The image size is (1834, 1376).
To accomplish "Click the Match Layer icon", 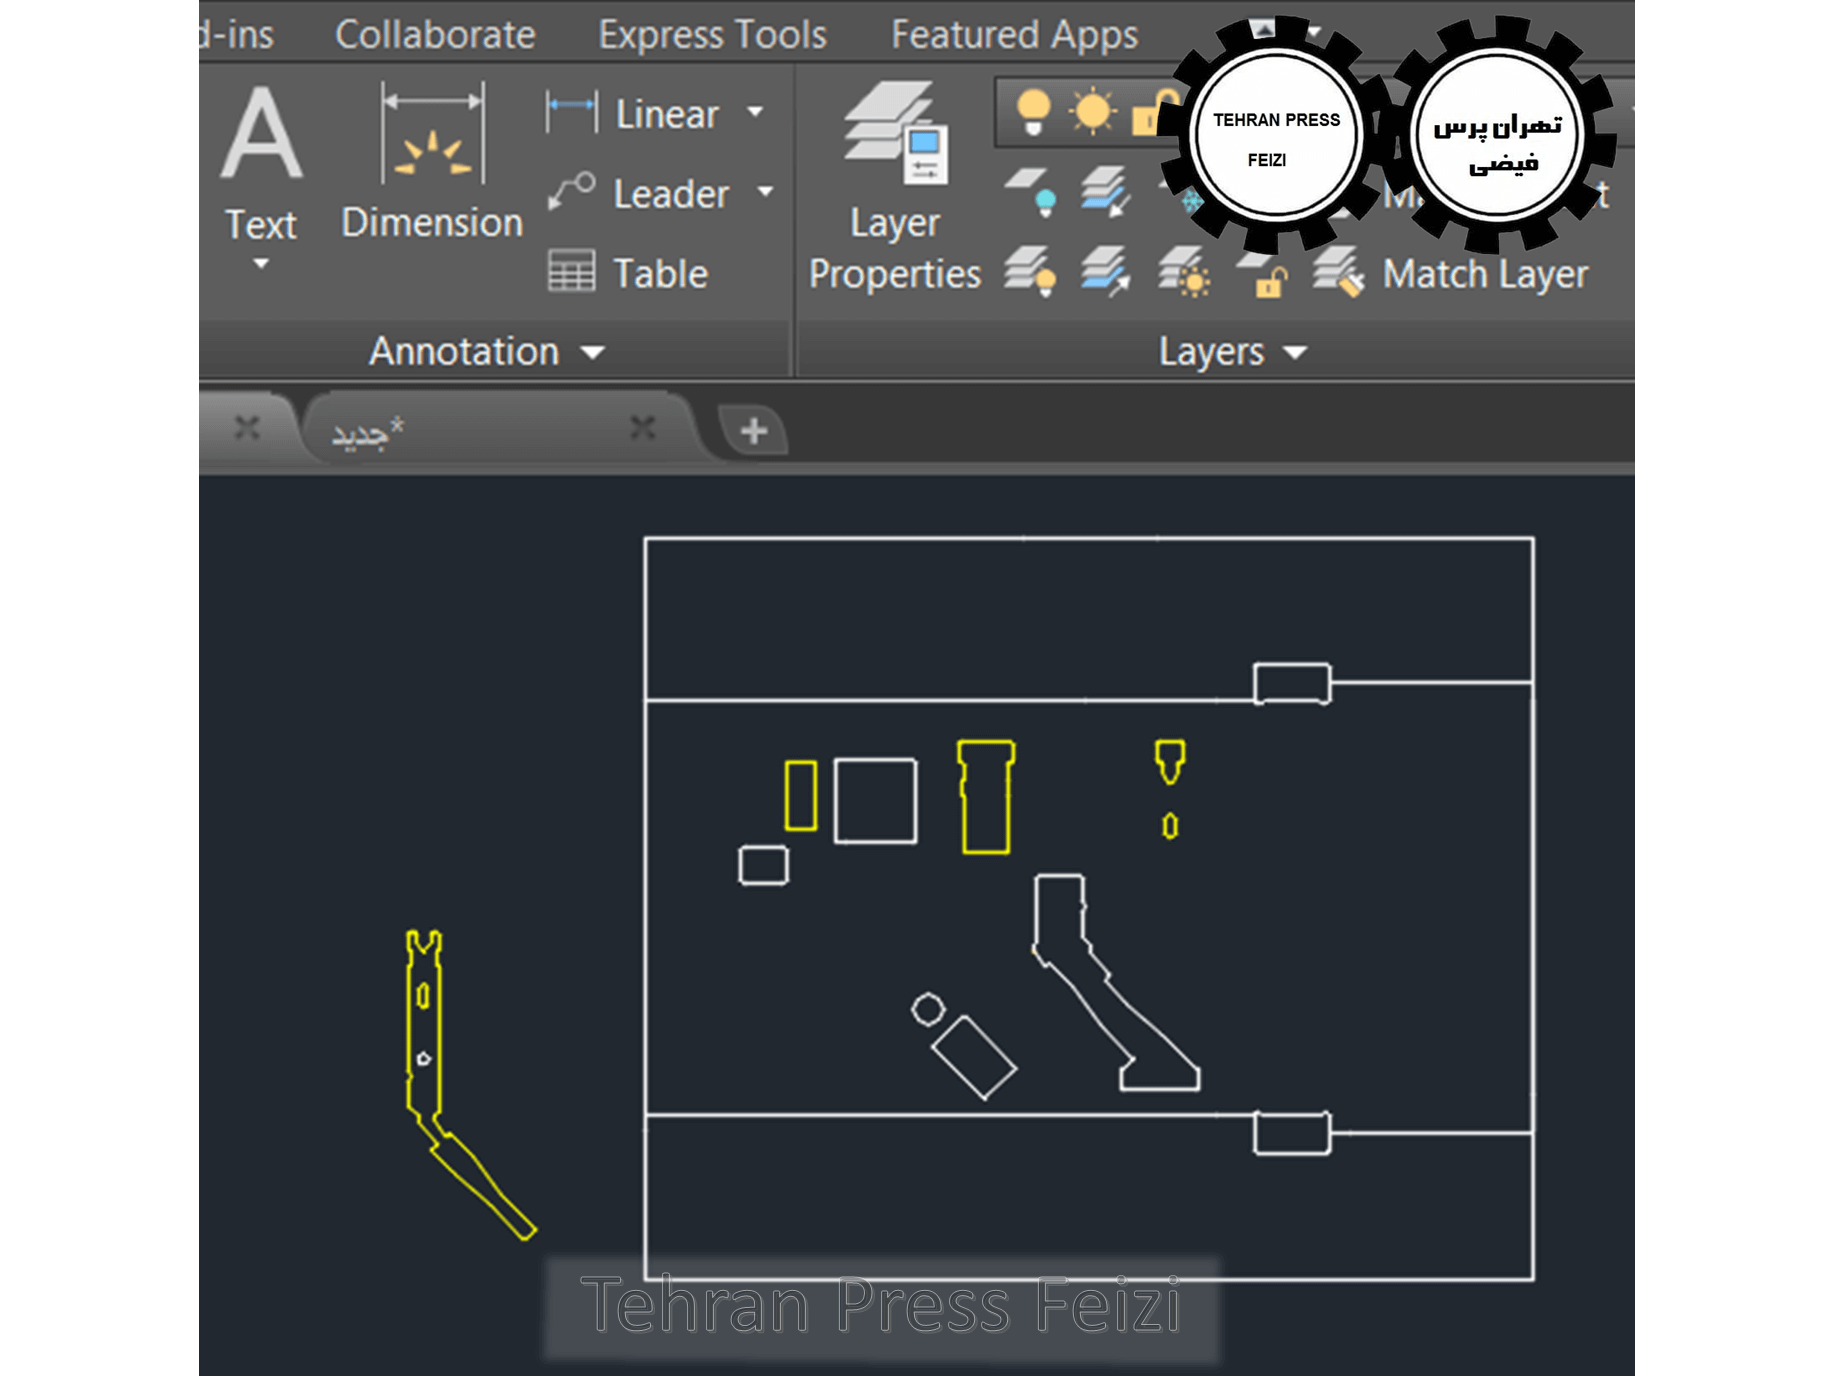I will click(x=1338, y=272).
